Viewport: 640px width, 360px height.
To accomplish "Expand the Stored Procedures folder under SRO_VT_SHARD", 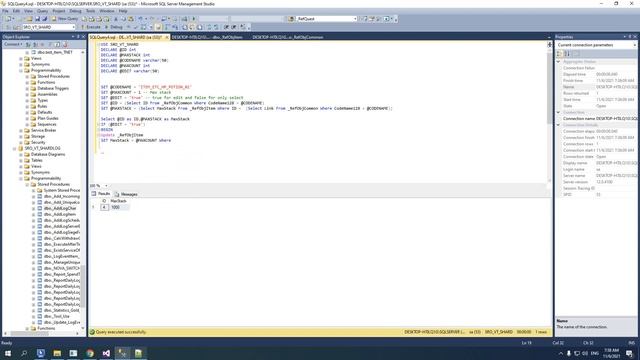I will [27, 76].
